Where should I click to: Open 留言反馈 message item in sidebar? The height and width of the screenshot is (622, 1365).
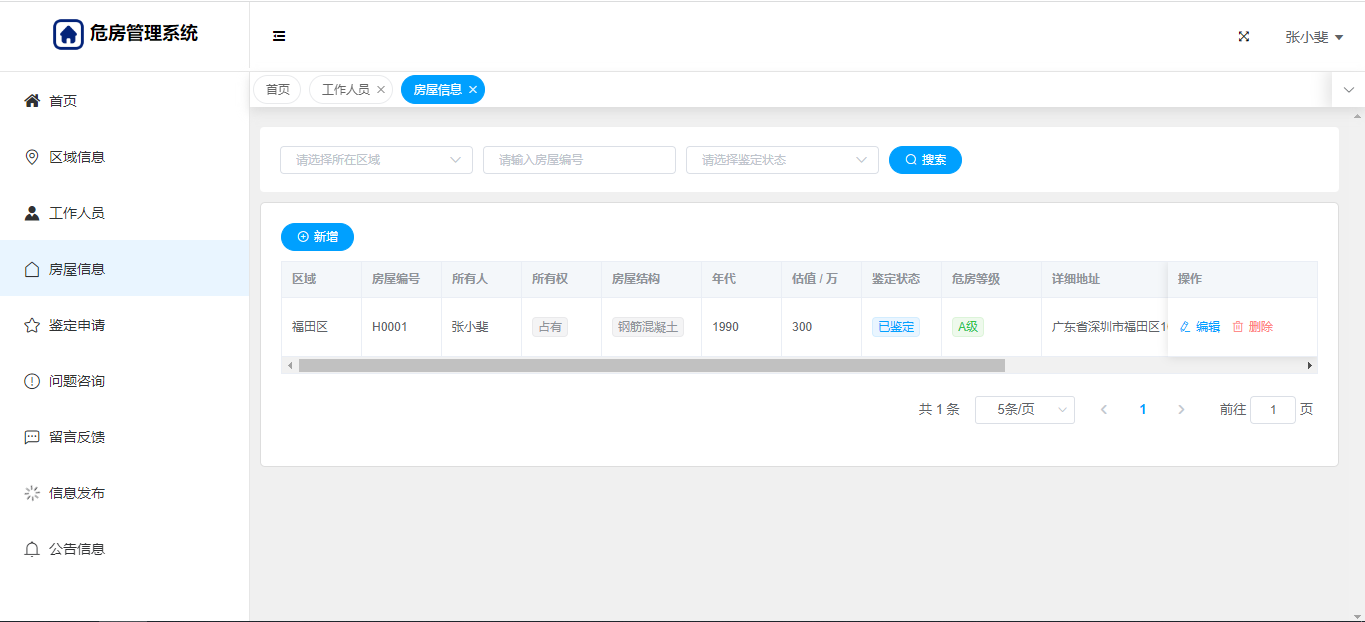coord(77,437)
